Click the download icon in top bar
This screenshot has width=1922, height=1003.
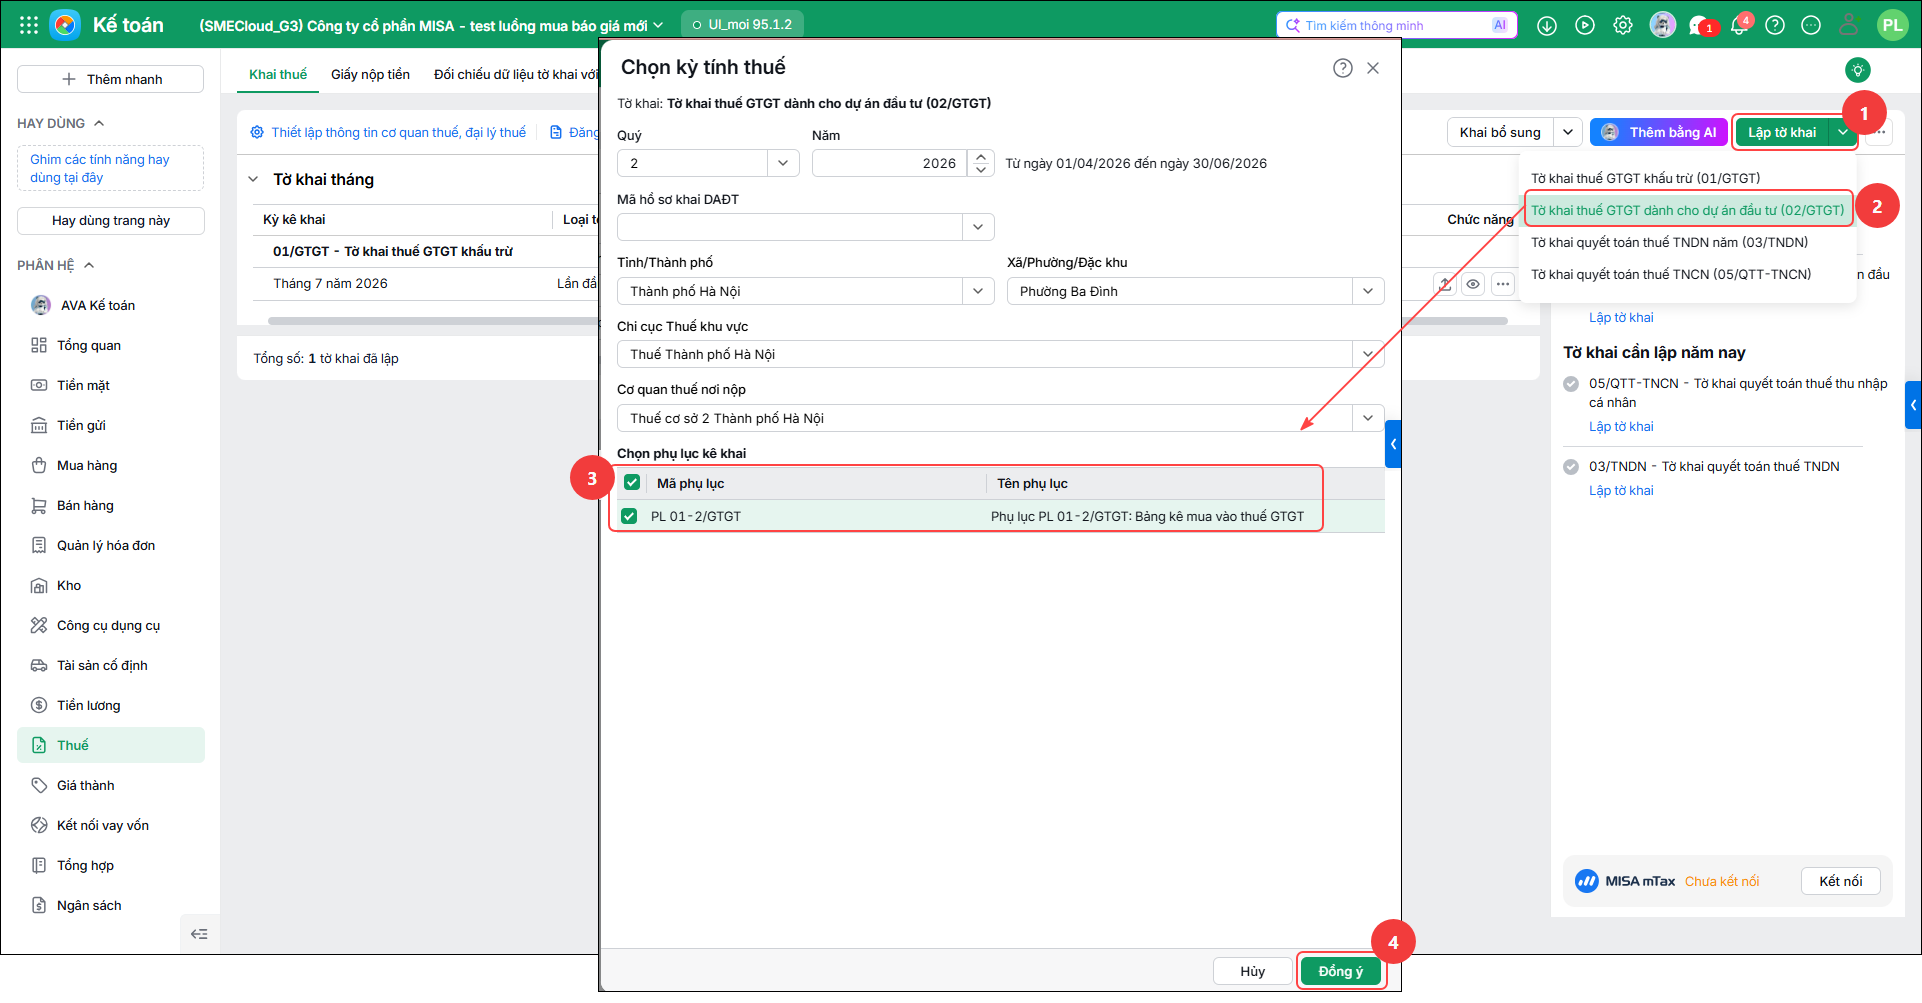(1547, 25)
